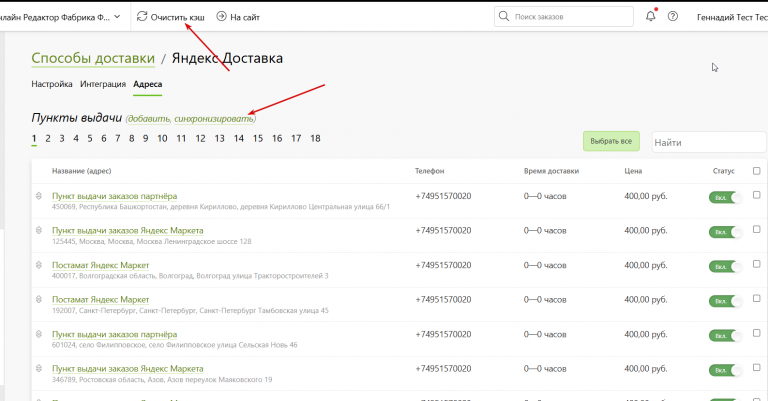The image size is (768, 401).
Task: Click the Название (адрес) column header
Action: [x=82, y=171]
